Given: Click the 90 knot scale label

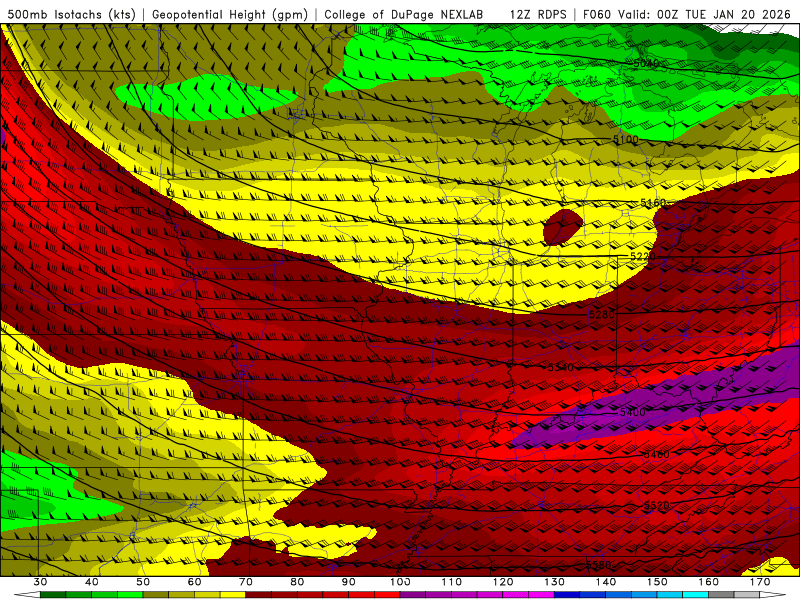Looking at the screenshot, I should tap(348, 582).
